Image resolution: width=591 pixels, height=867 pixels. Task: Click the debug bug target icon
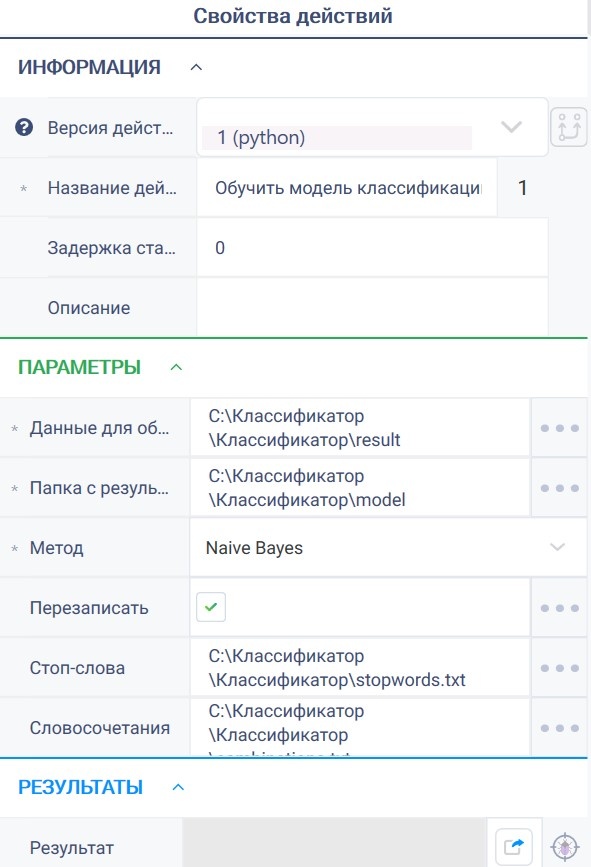[565, 847]
